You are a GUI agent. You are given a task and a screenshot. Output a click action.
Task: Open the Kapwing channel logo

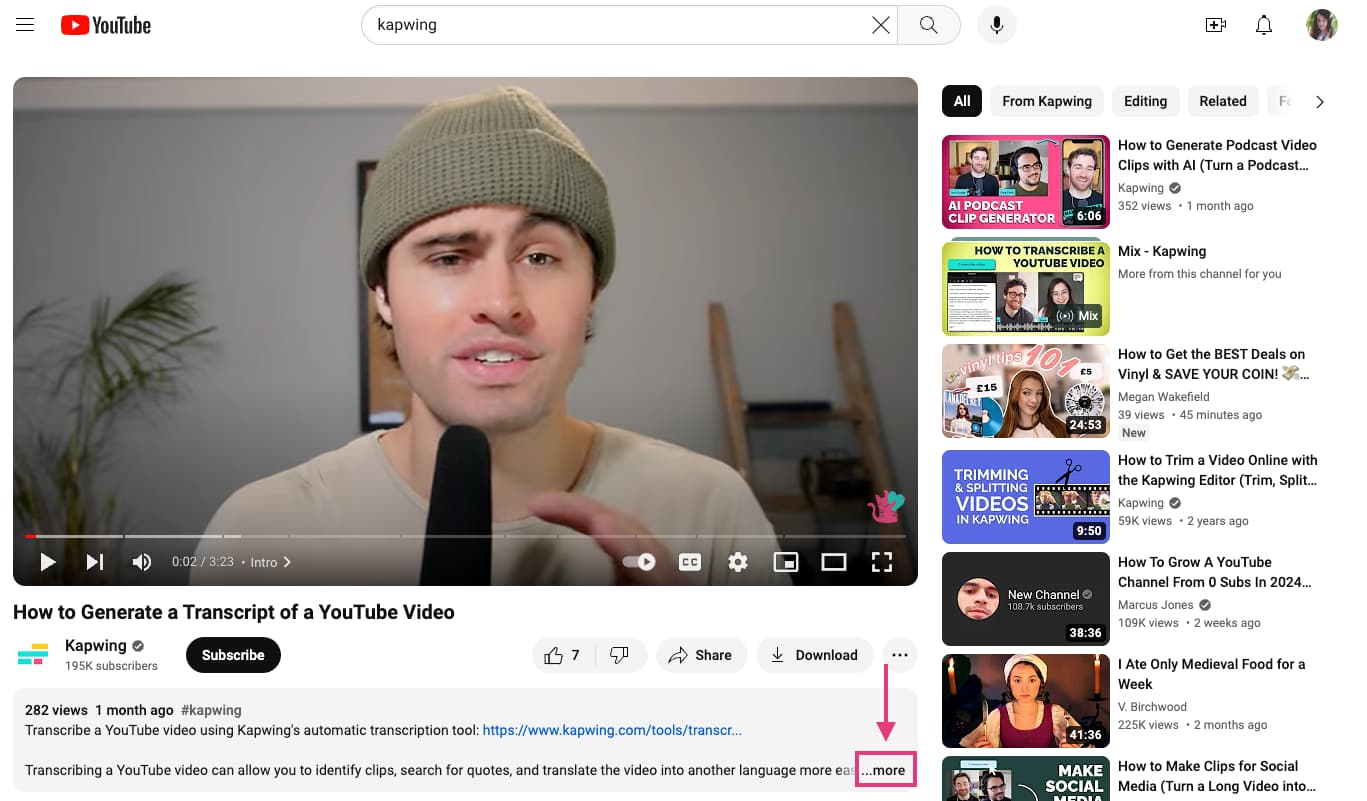pos(33,655)
